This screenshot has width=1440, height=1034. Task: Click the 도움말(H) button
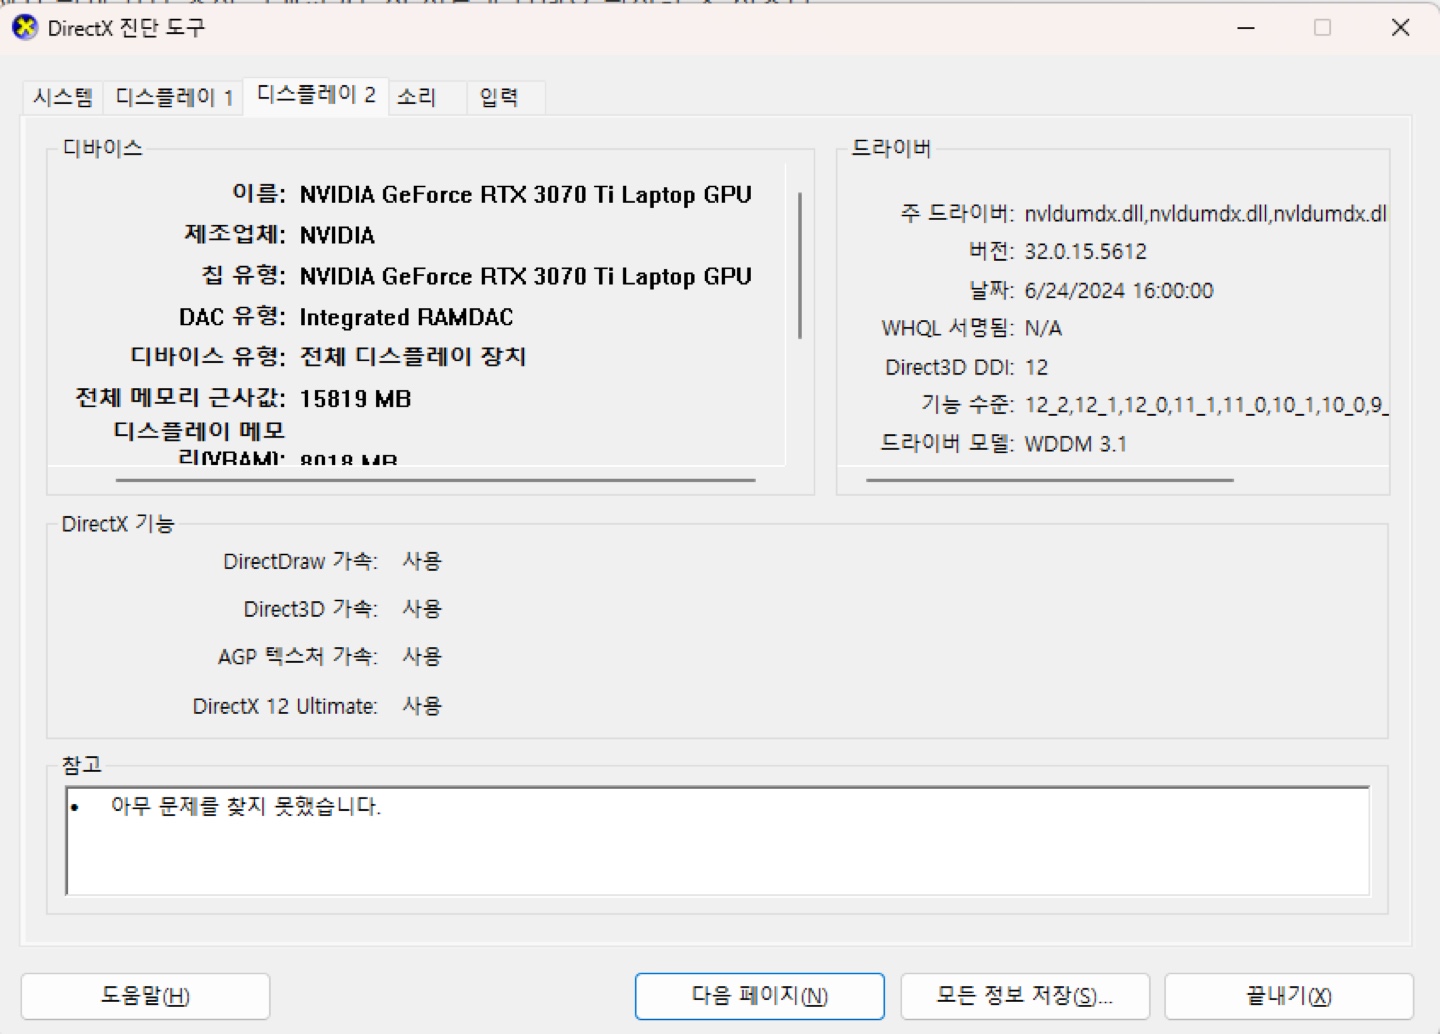point(145,996)
